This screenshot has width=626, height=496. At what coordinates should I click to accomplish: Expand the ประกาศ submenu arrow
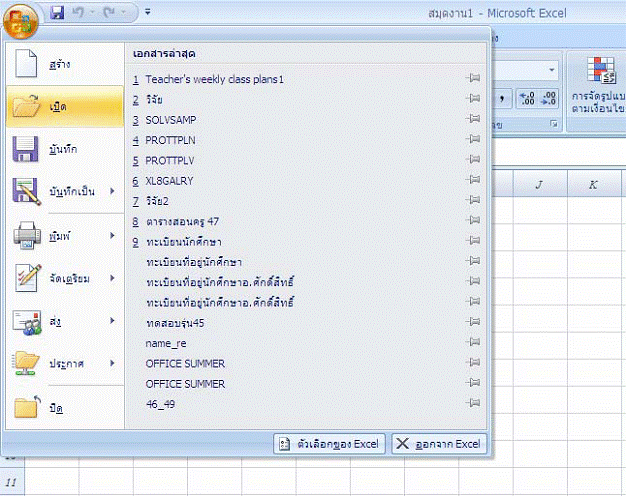coord(113,363)
